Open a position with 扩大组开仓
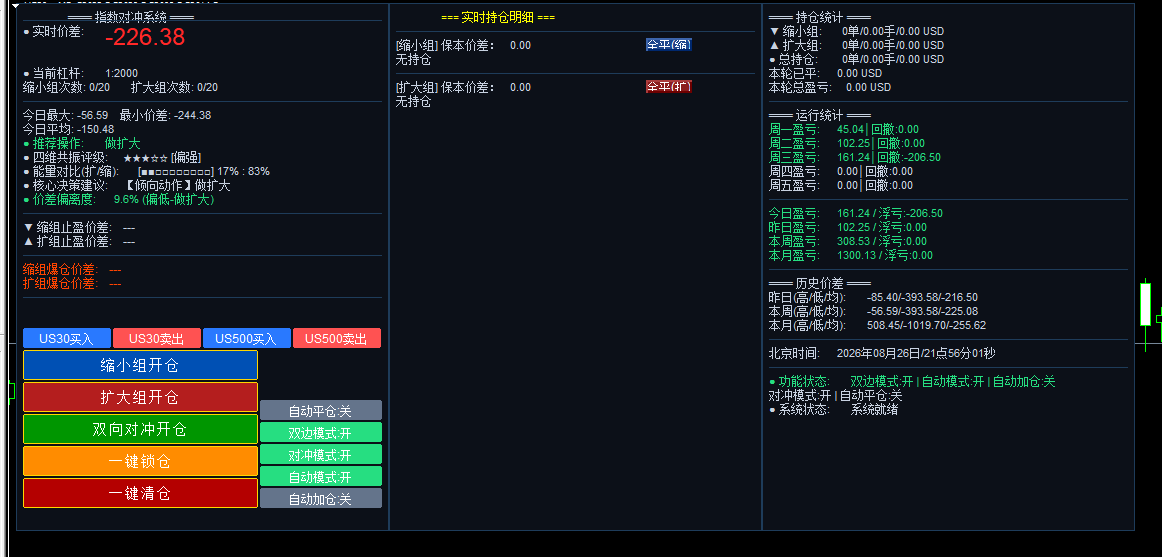The image size is (1162, 557). point(140,397)
